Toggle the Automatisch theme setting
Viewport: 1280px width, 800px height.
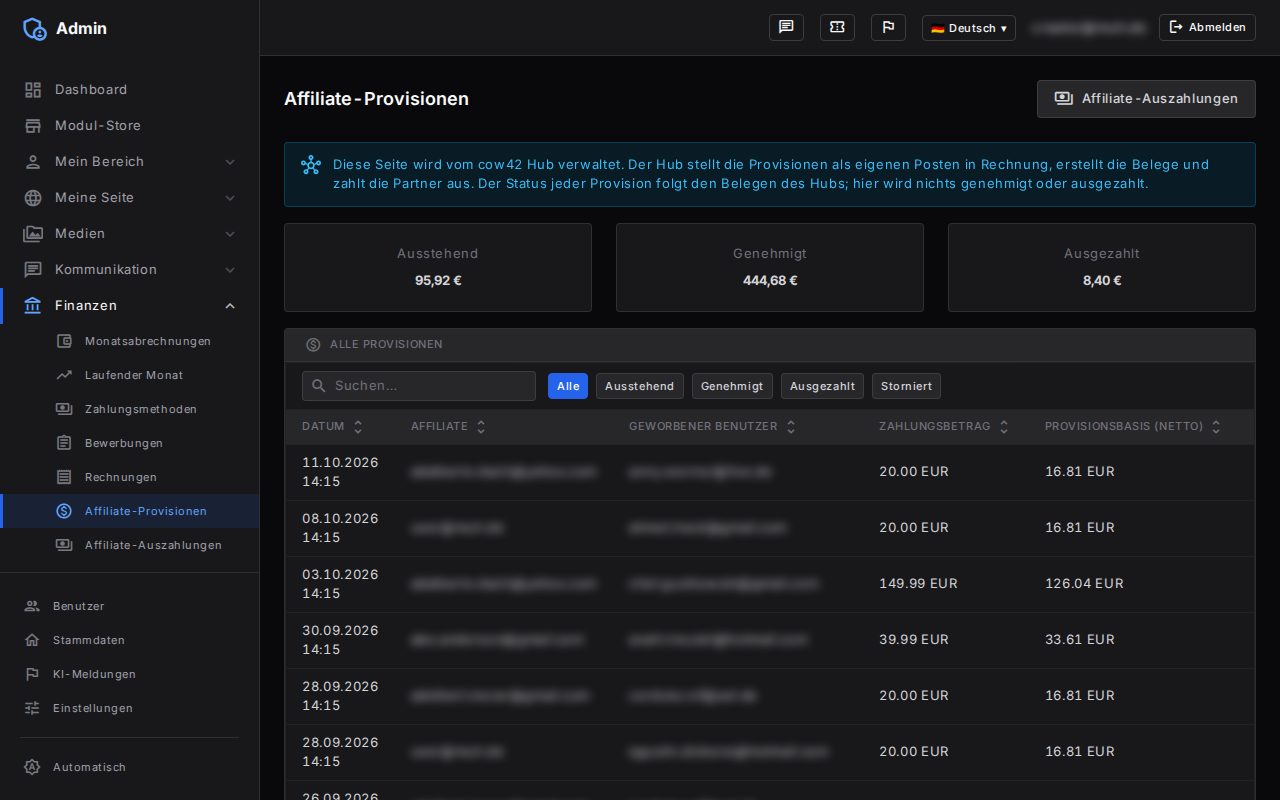tap(130, 767)
